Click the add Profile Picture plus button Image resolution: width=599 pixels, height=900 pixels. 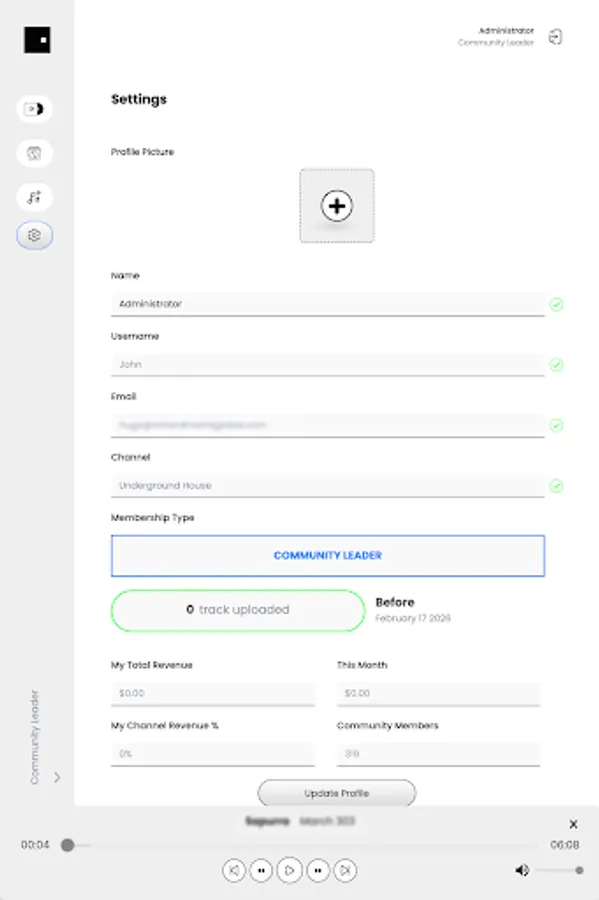[337, 206]
